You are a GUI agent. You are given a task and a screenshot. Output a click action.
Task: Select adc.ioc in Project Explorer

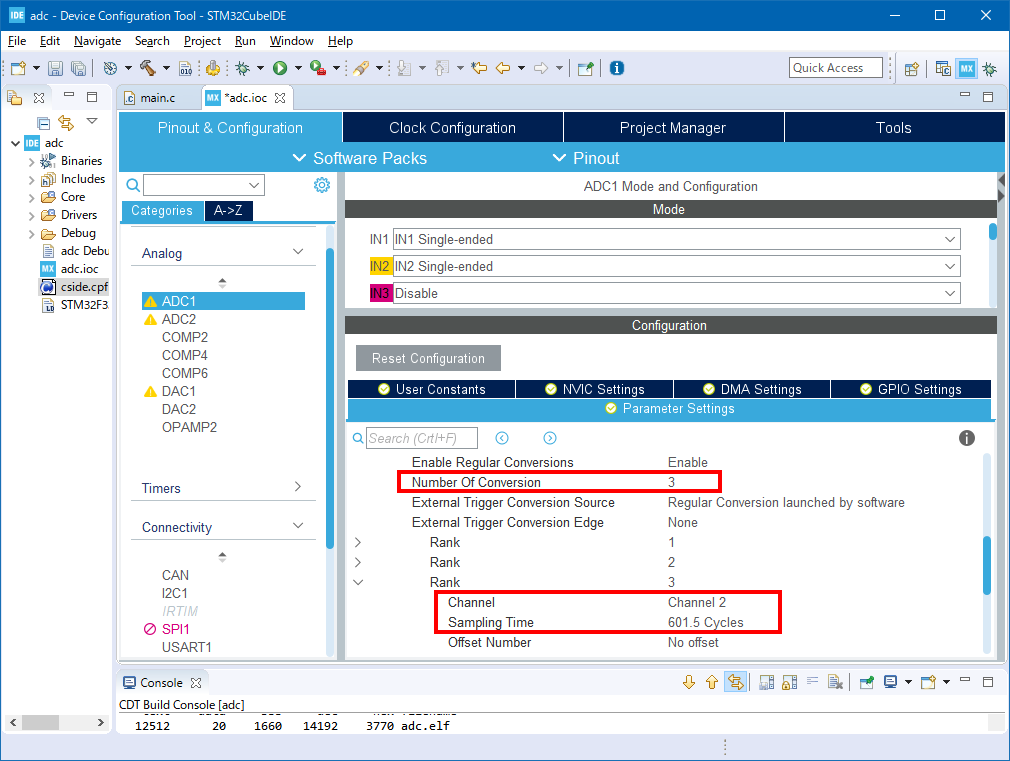[79, 269]
